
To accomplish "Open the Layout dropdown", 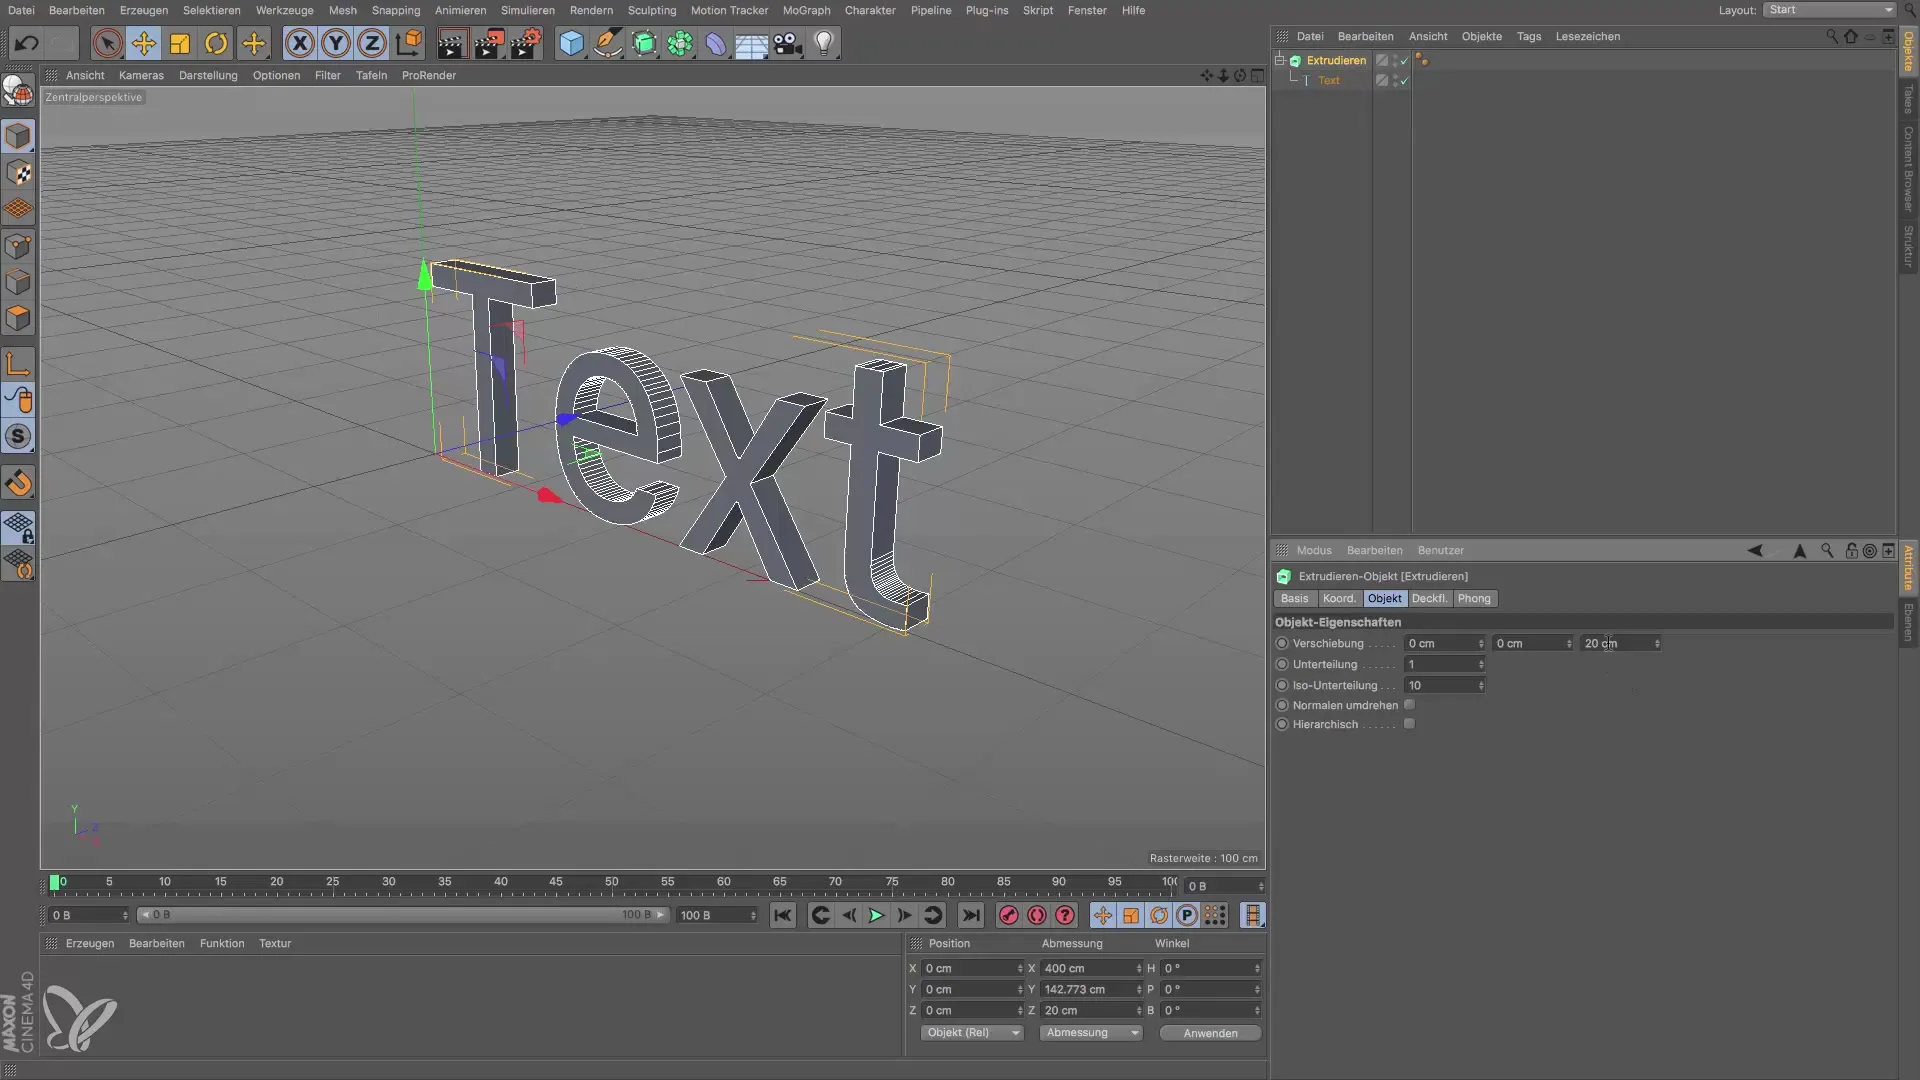I will click(1829, 10).
